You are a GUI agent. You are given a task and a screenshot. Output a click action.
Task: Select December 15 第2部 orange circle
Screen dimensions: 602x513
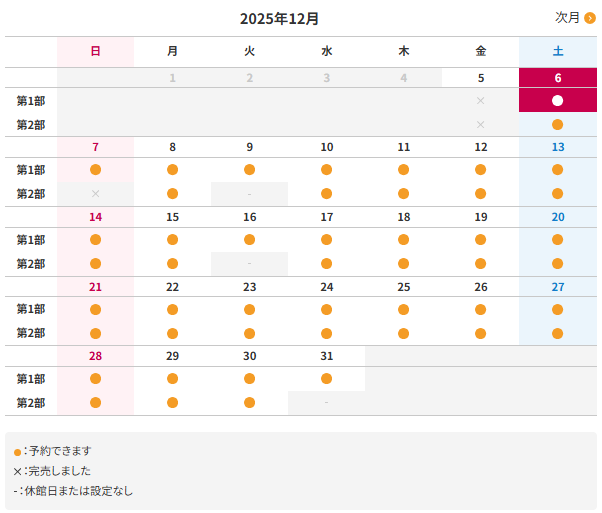[172, 264]
